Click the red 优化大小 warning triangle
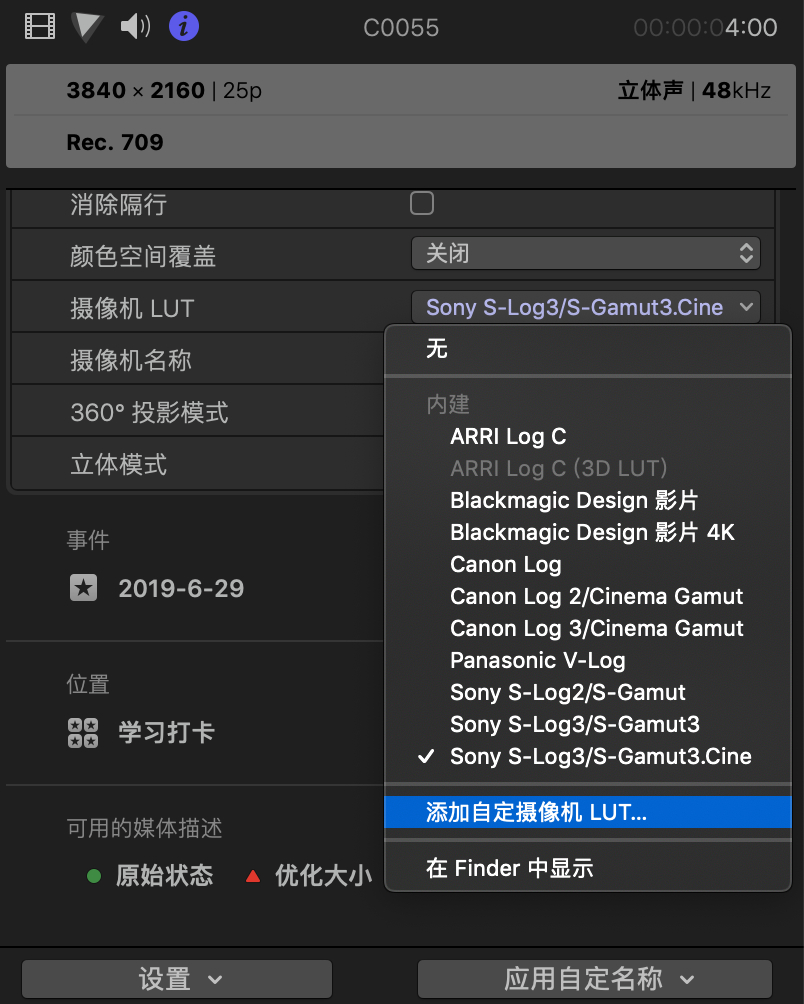 [253, 876]
